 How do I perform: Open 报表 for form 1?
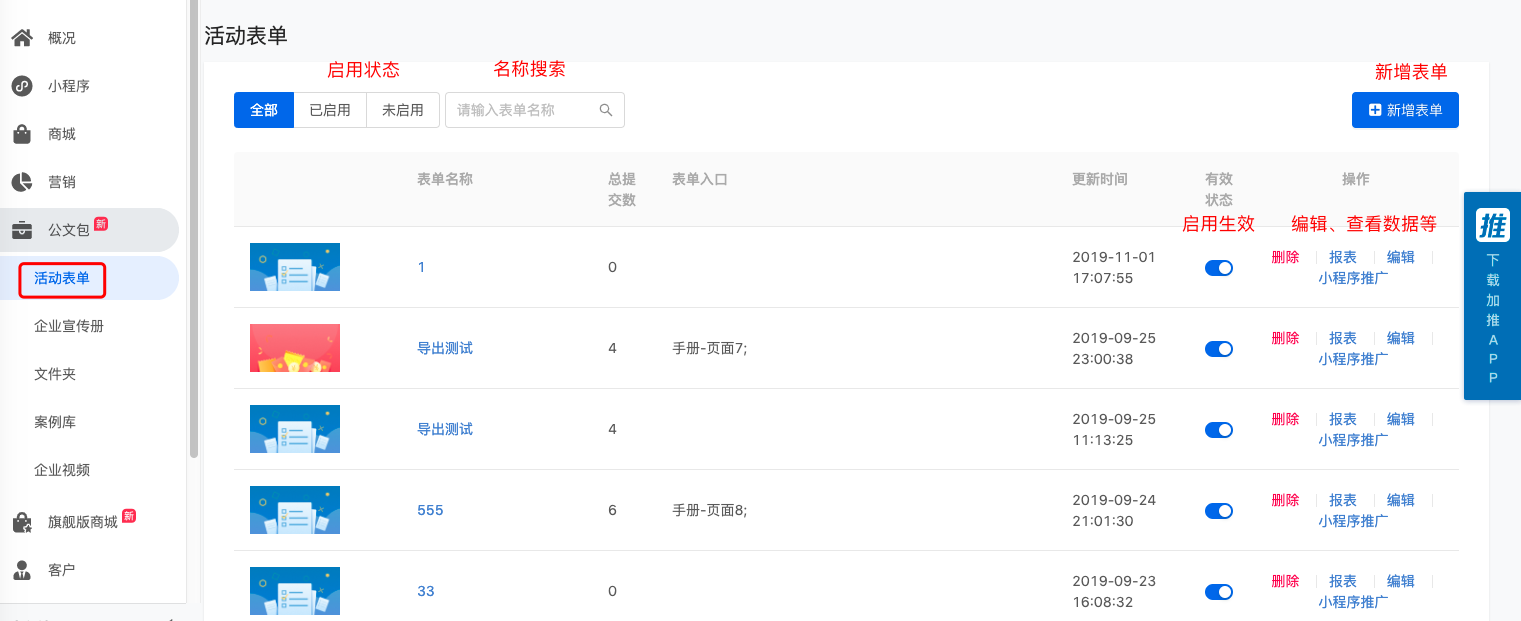coord(1343,257)
